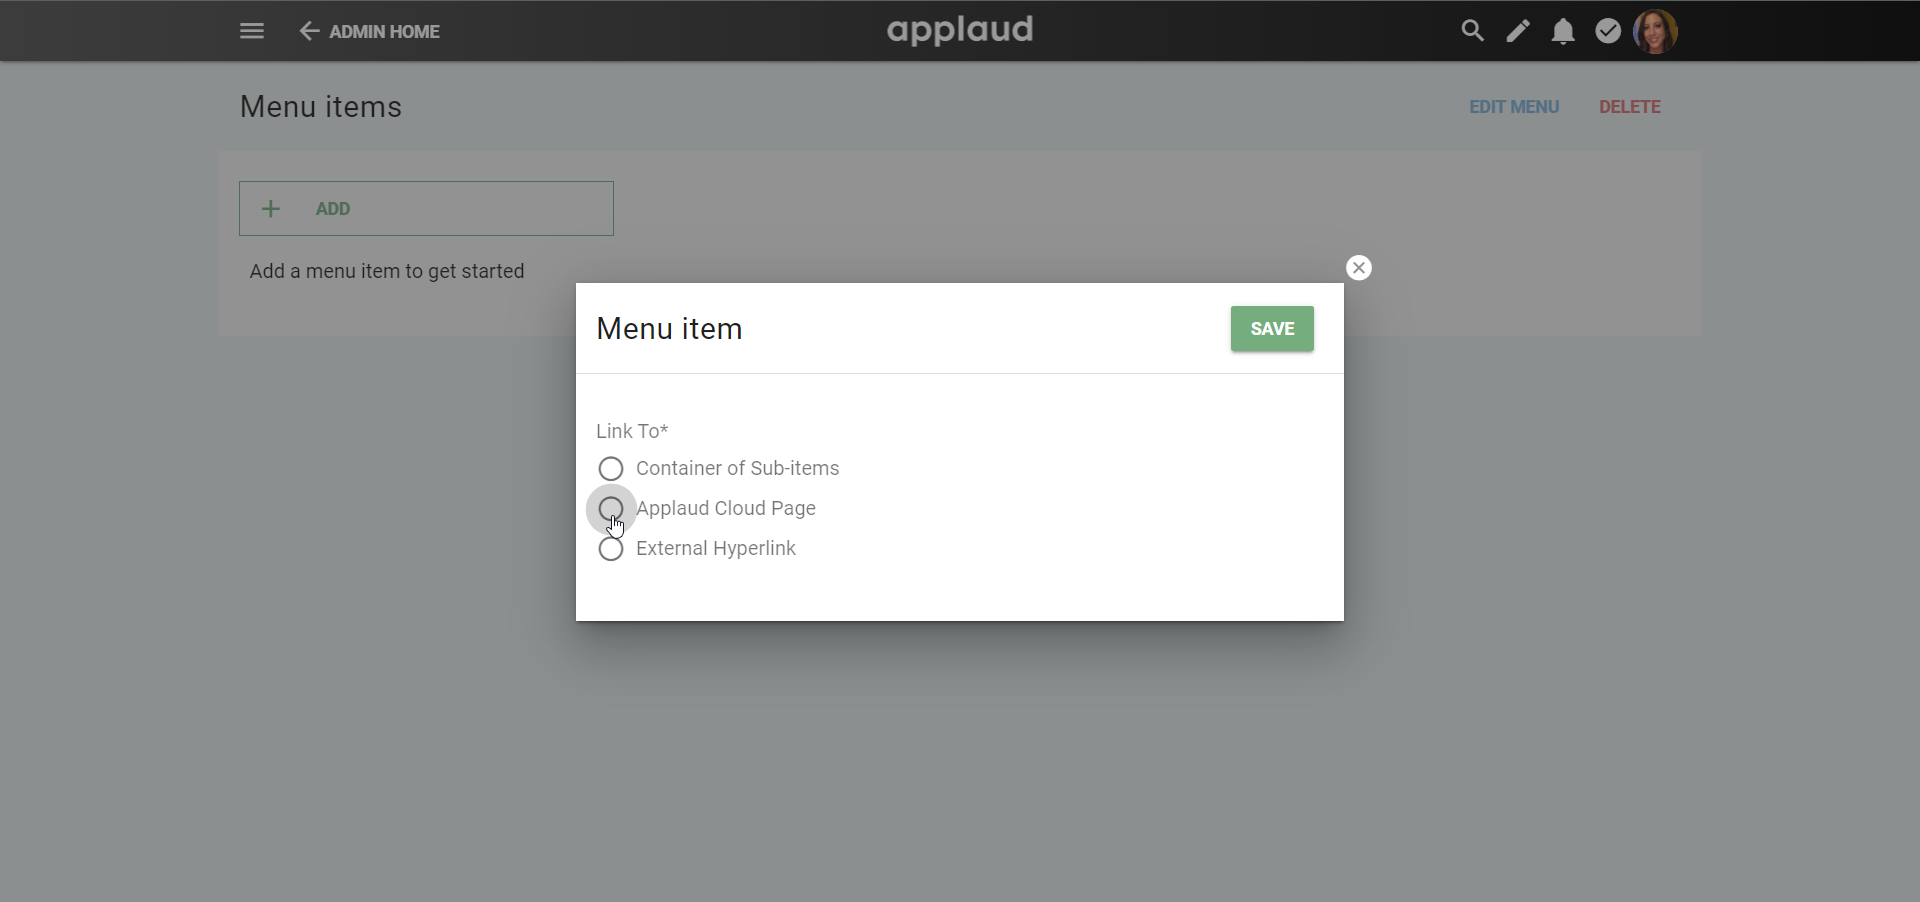
Task: Select External Hyperlink radio option
Action: (x=611, y=549)
